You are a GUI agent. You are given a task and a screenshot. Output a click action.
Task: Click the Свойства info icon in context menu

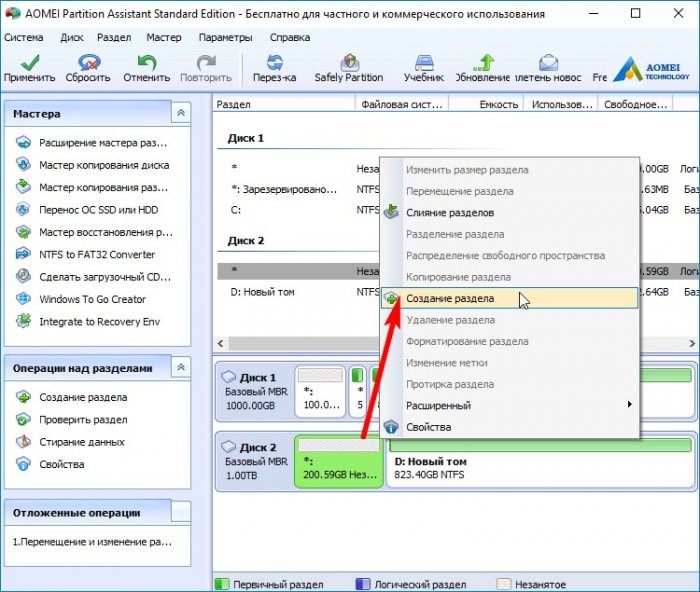[392, 427]
